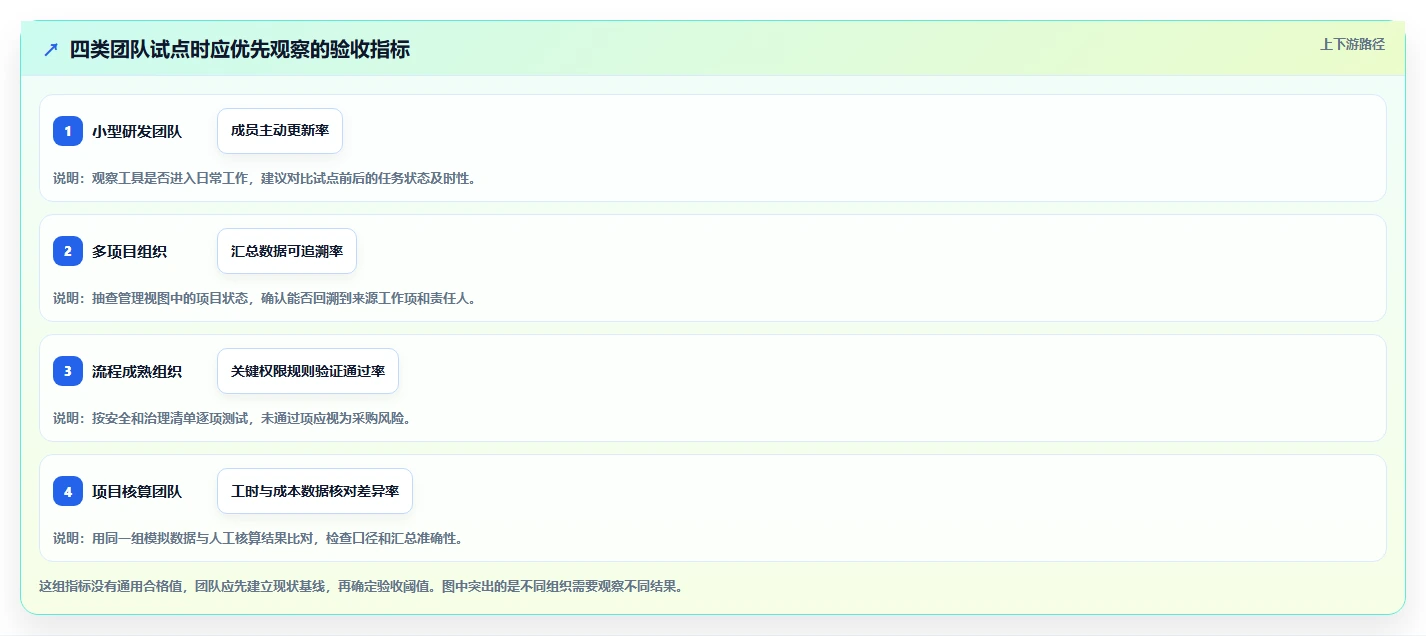This screenshot has width=1426, height=636.
Task: Click the 小型研发团队 label
Action: point(137,131)
